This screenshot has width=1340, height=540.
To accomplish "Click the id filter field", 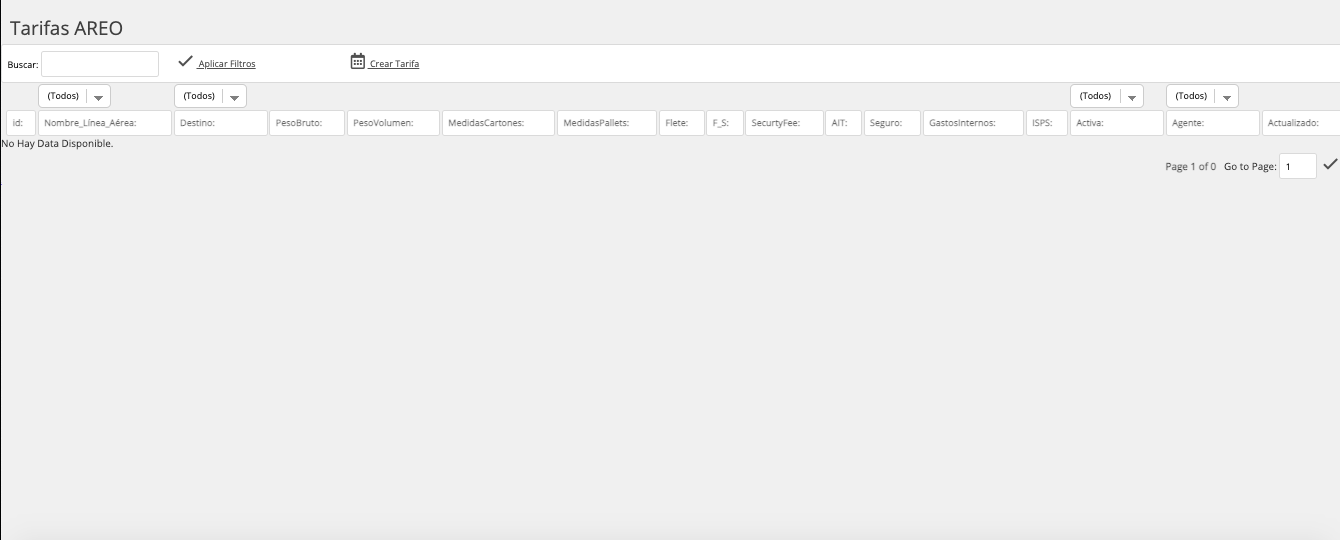I will [x=21, y=123].
